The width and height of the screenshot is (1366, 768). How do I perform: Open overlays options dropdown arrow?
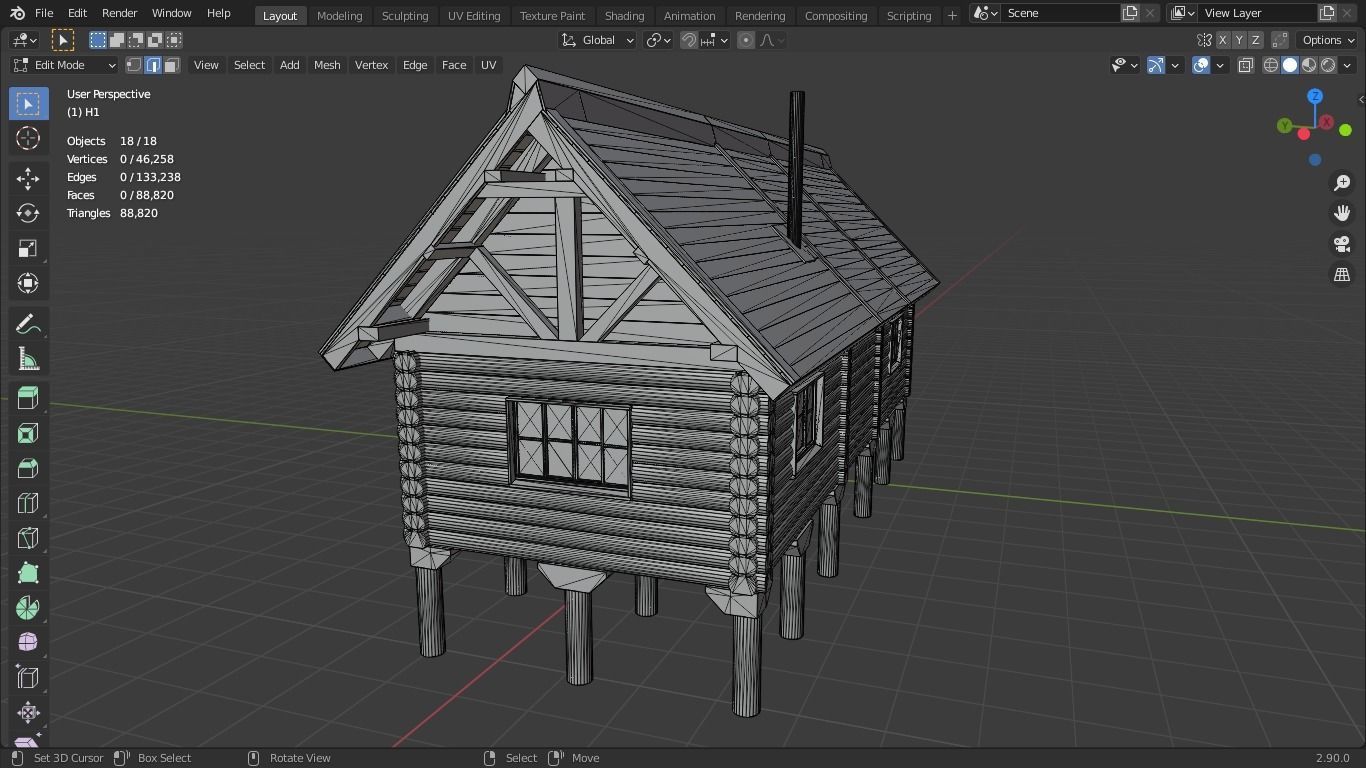coord(1219,65)
